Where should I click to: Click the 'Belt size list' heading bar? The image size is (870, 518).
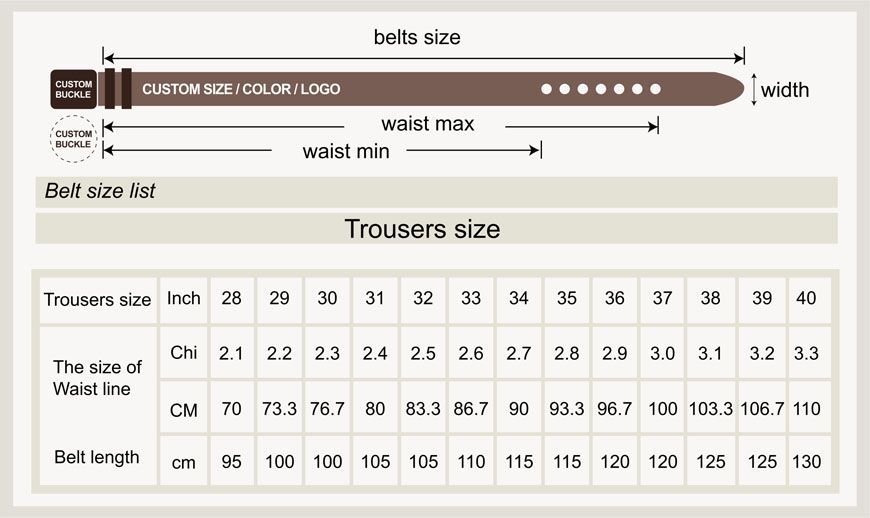pyautogui.click(x=437, y=192)
